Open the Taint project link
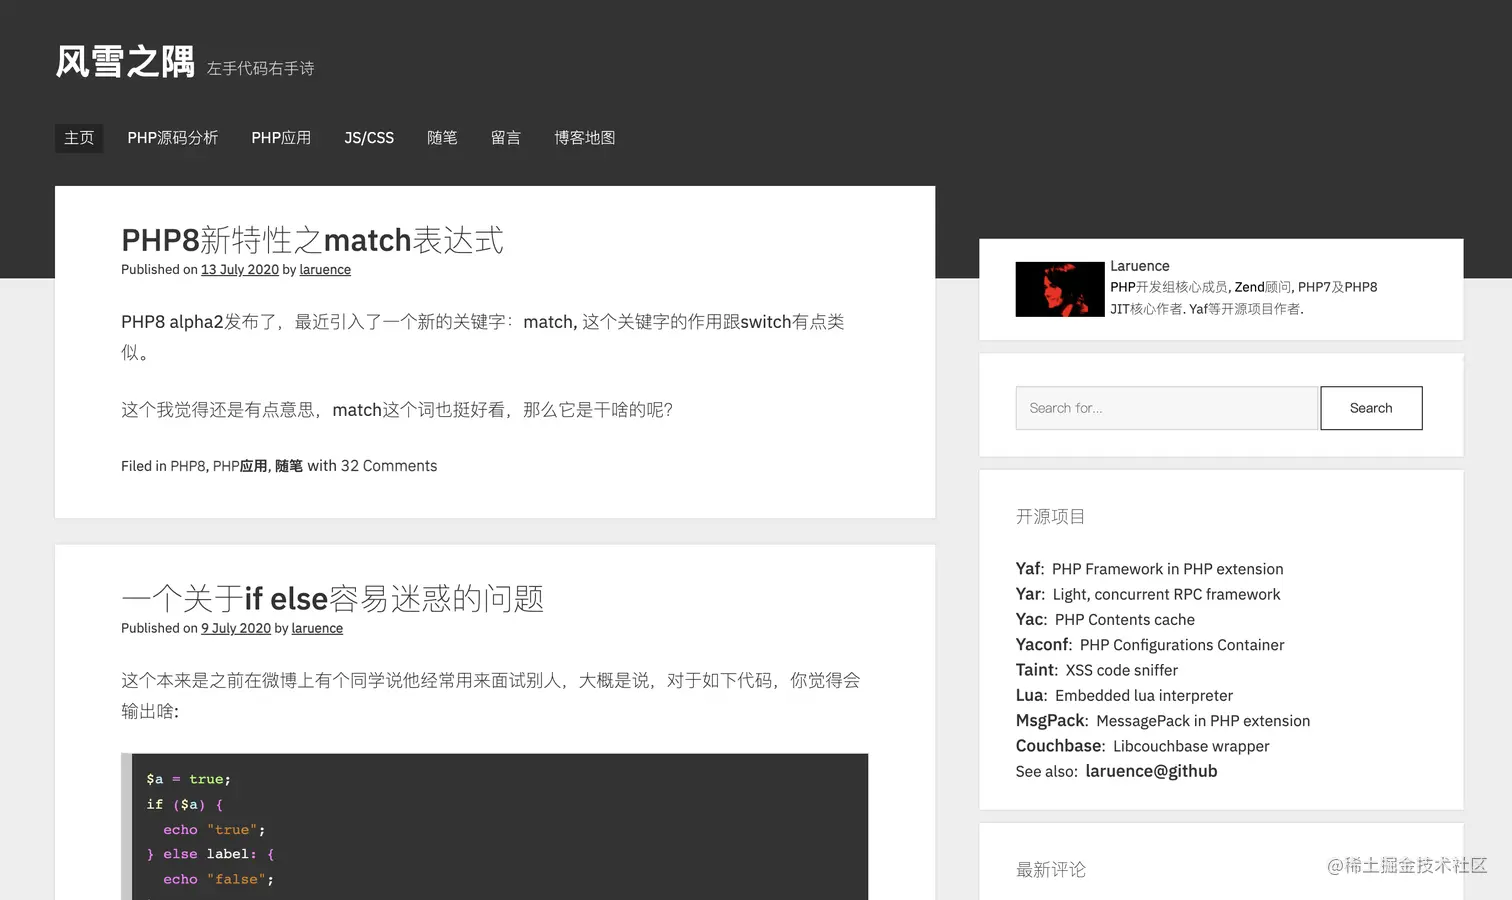The width and height of the screenshot is (1512, 900). 1035,670
